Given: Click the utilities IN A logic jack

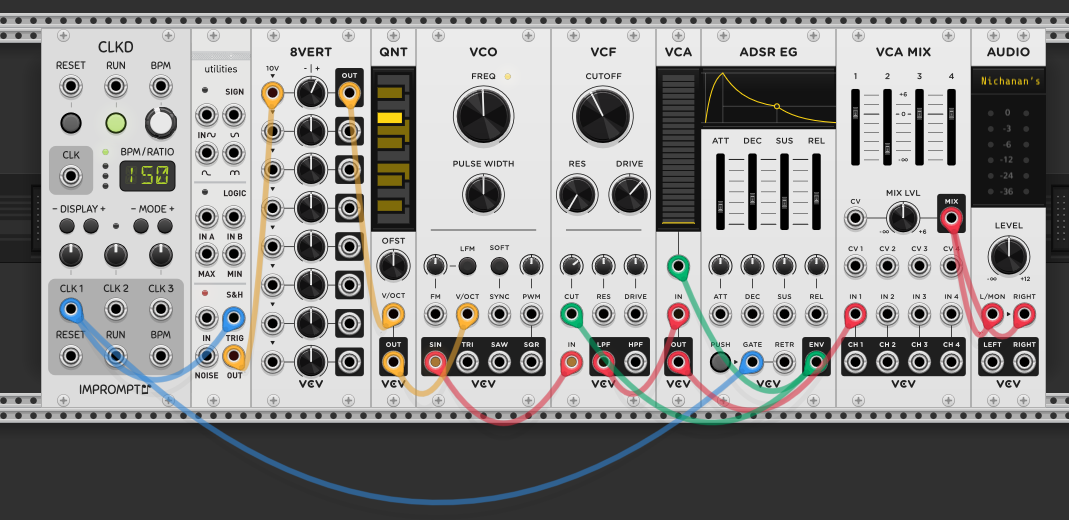Looking at the screenshot, I should [207, 217].
